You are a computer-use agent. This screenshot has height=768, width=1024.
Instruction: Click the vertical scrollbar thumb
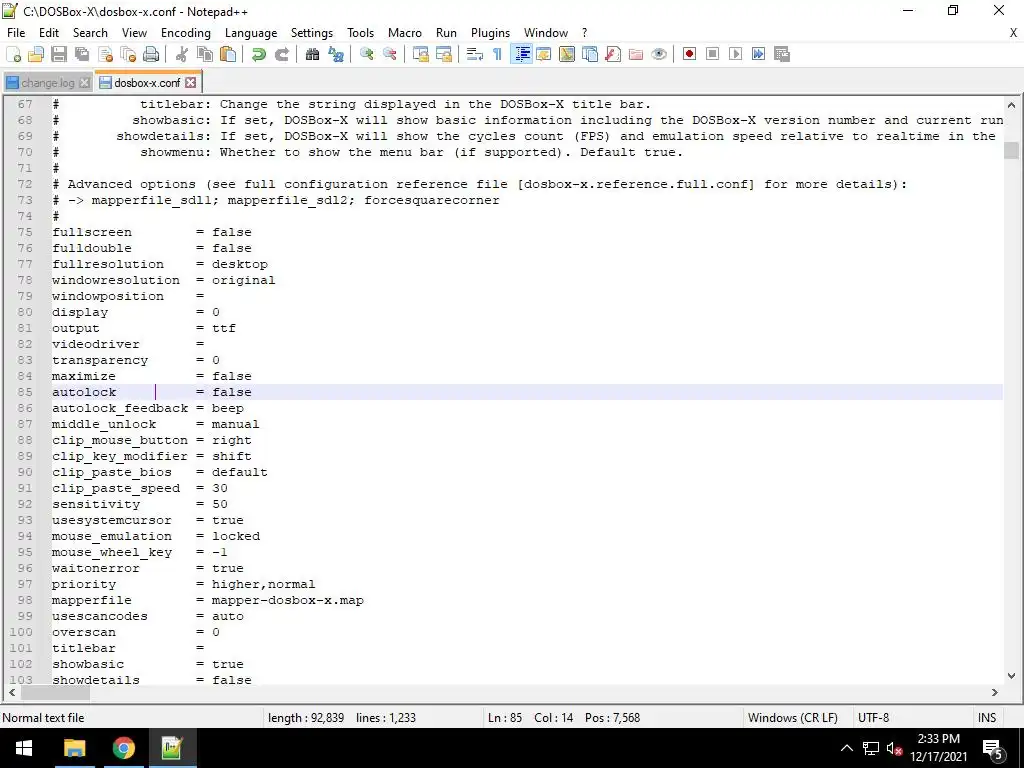1012,150
